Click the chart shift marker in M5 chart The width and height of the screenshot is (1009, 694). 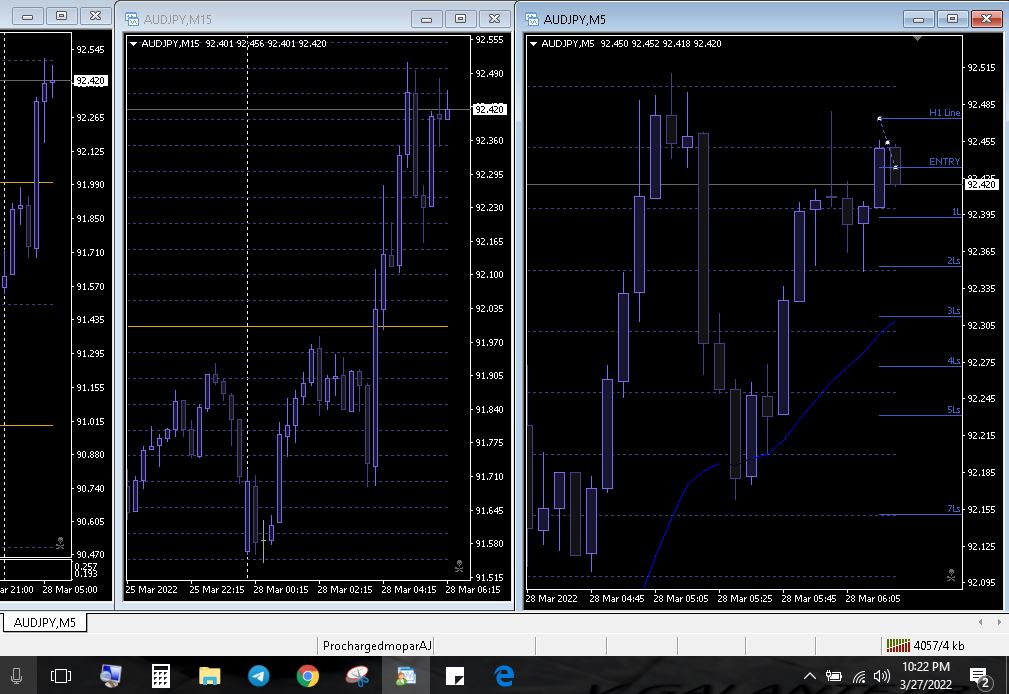pyautogui.click(x=918, y=39)
